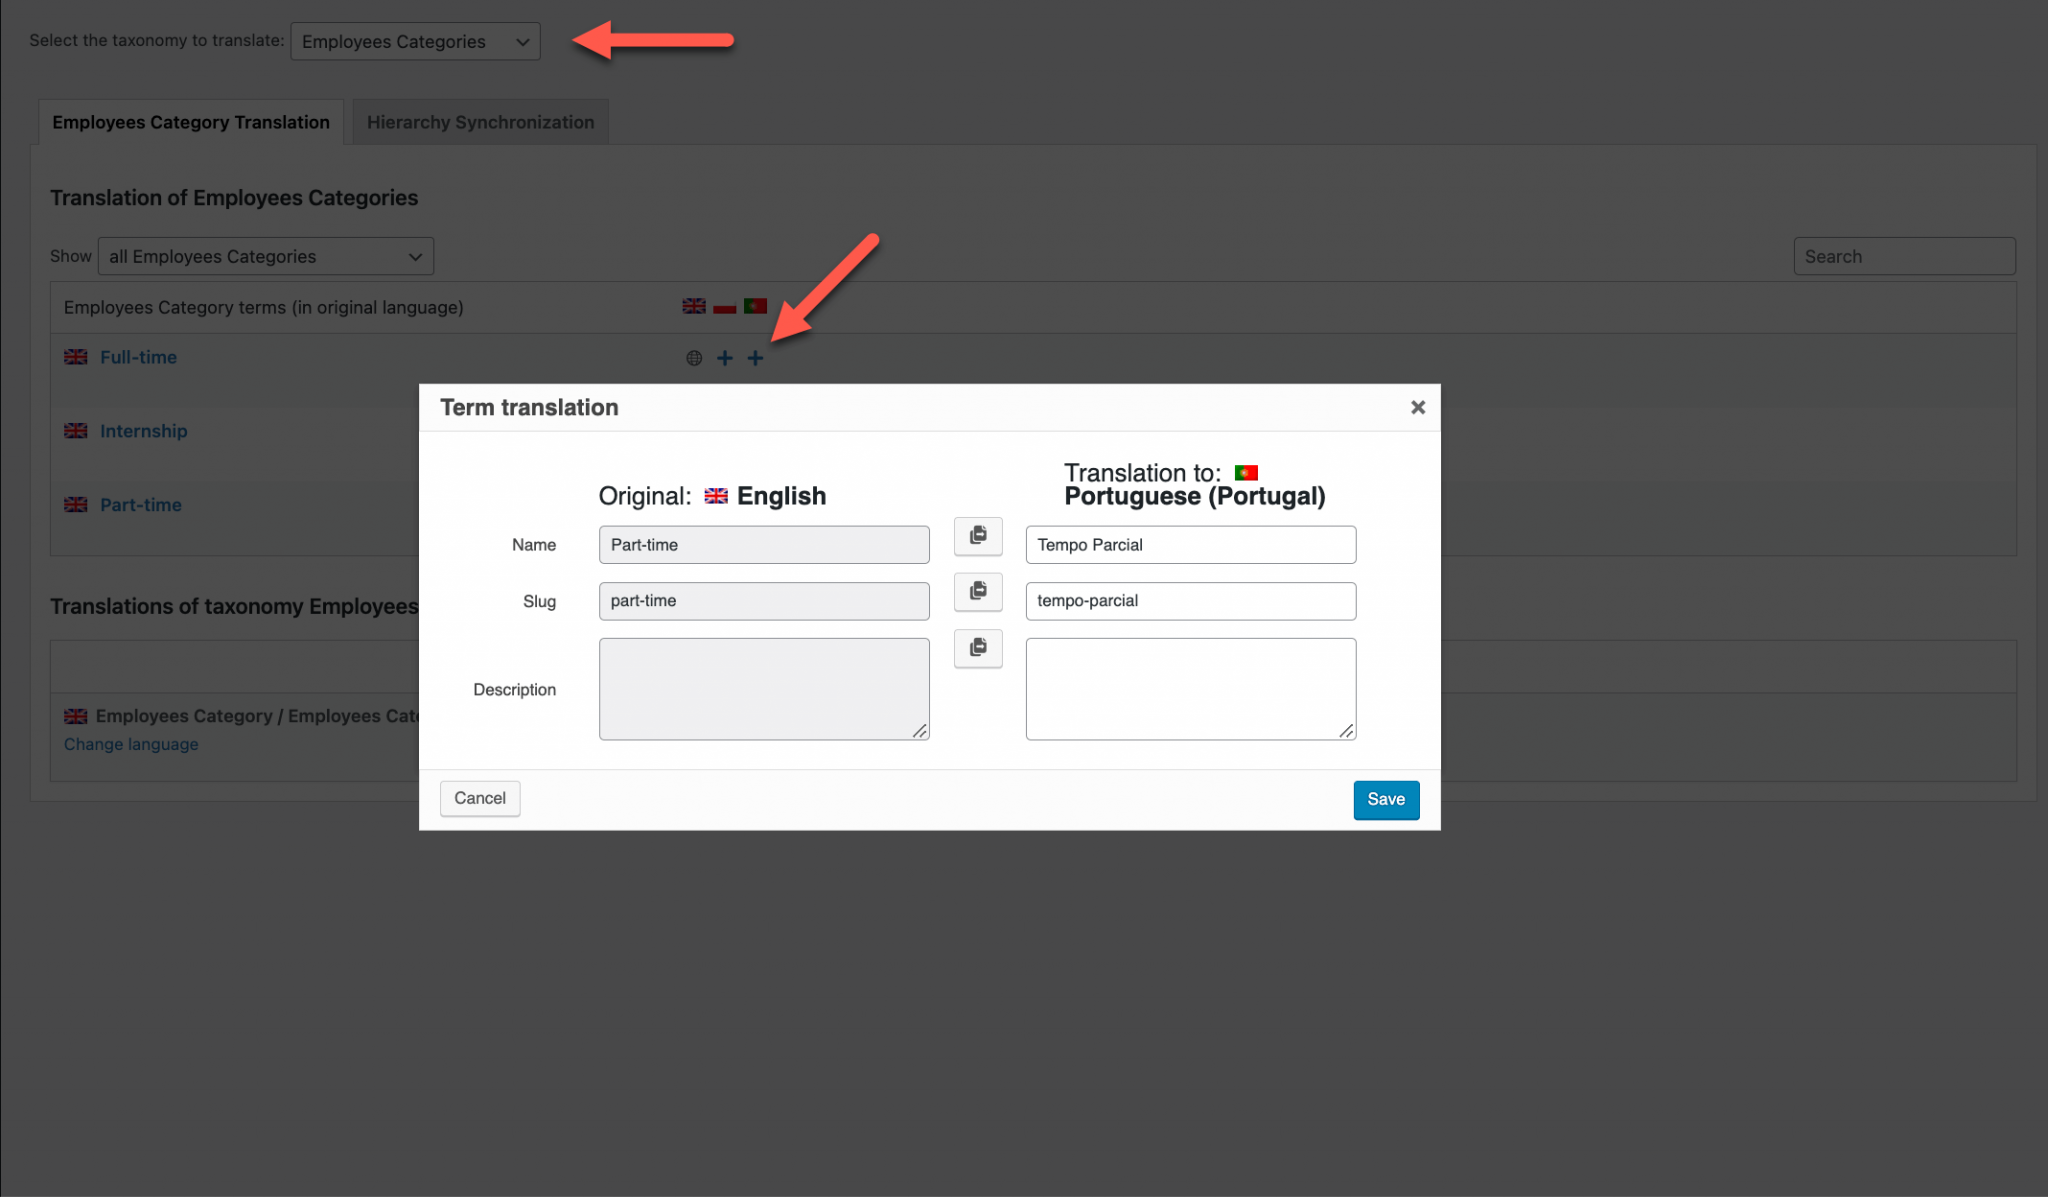
Task: Save the term translation
Action: [1386, 799]
